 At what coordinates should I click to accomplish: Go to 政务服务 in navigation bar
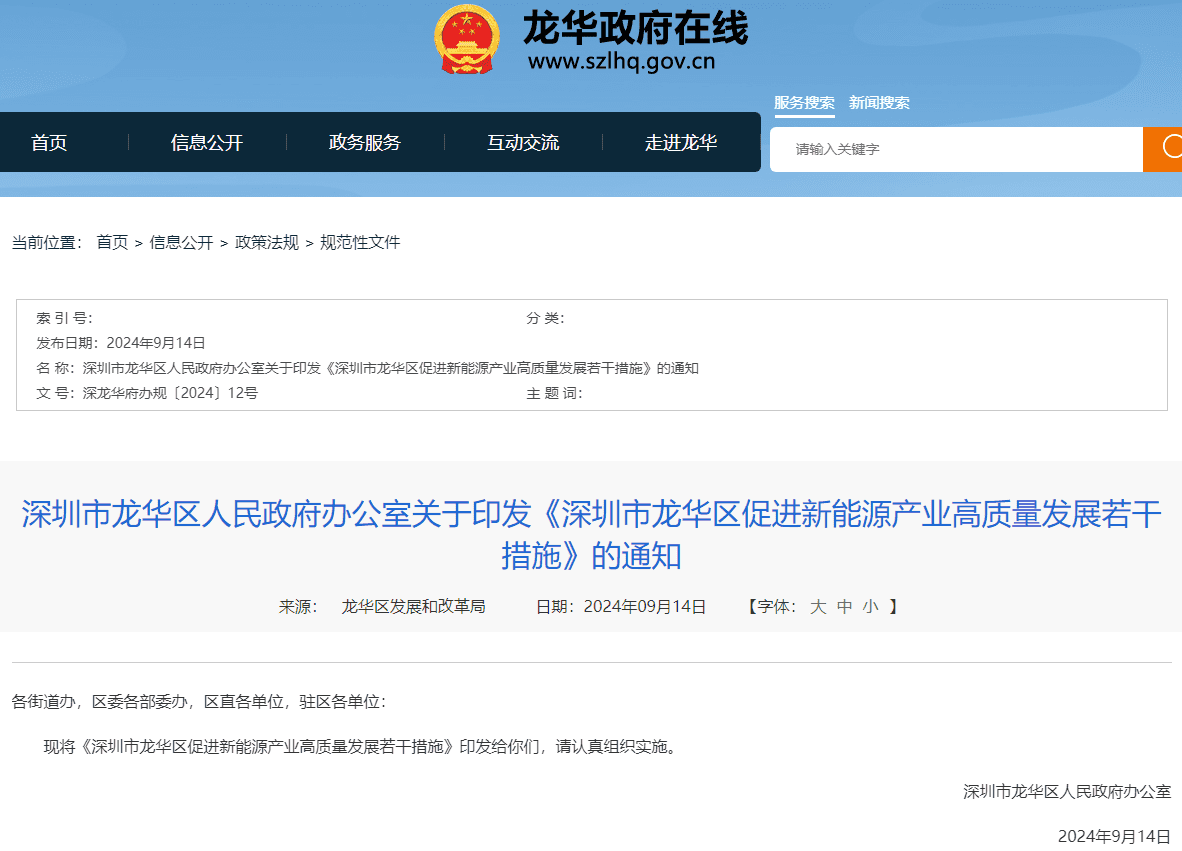(x=365, y=143)
